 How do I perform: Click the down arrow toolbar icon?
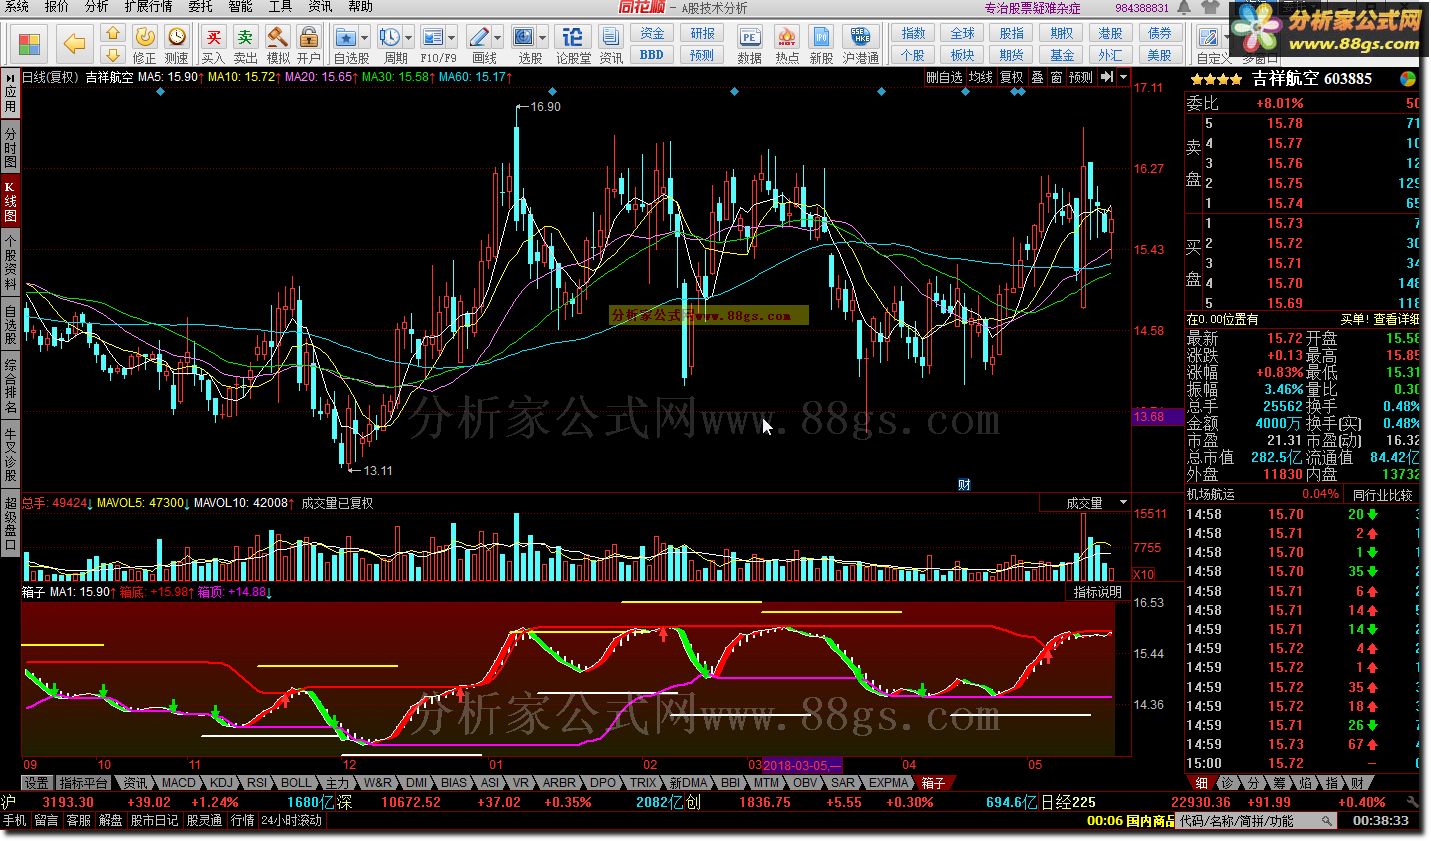point(113,55)
